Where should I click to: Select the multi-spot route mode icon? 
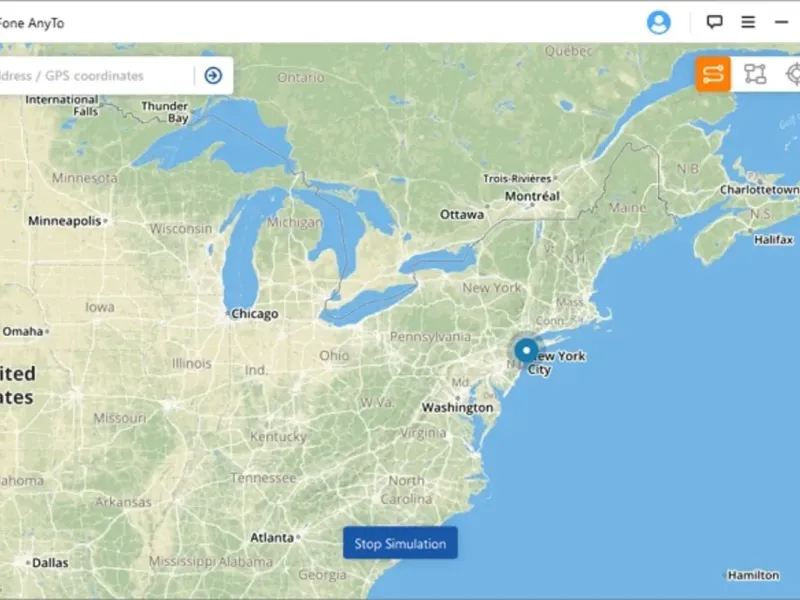(755, 74)
